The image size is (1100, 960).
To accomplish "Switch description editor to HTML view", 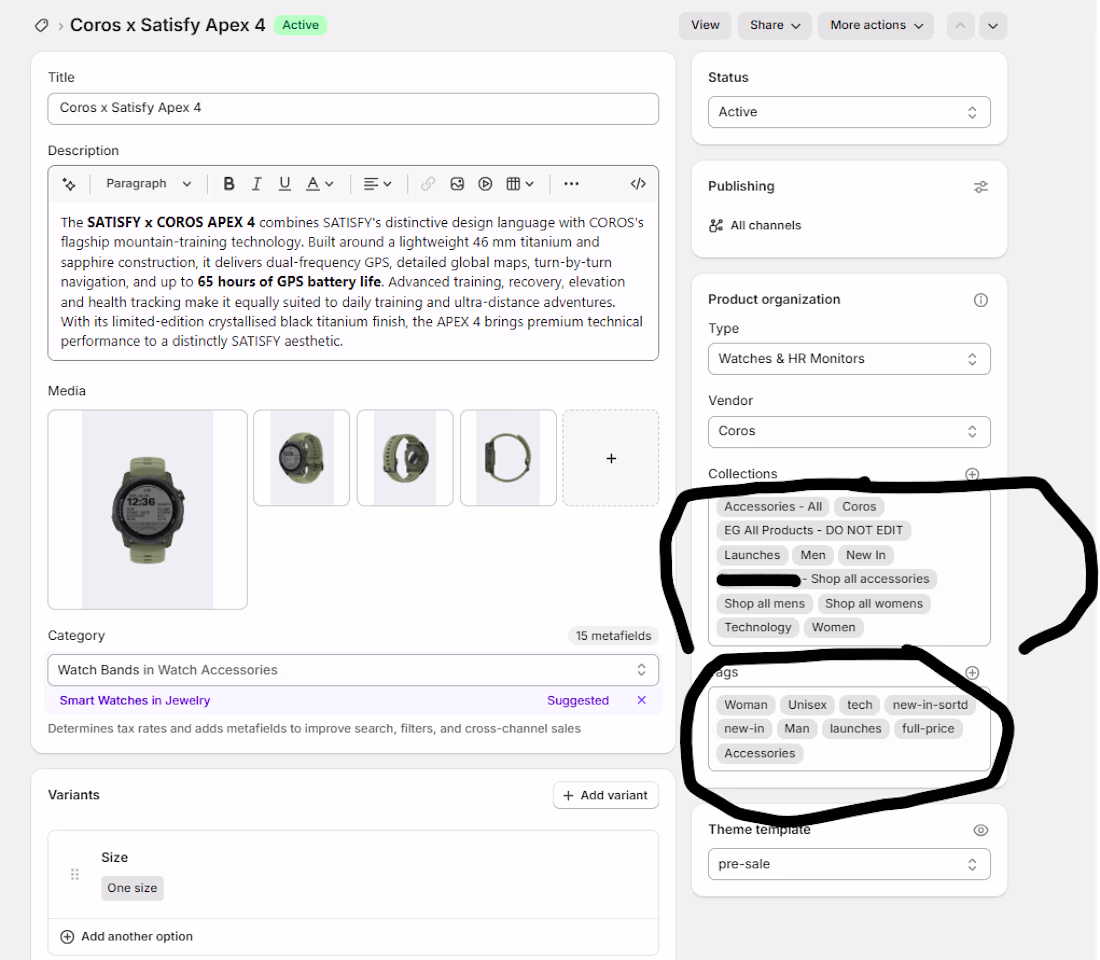I will coord(638,184).
